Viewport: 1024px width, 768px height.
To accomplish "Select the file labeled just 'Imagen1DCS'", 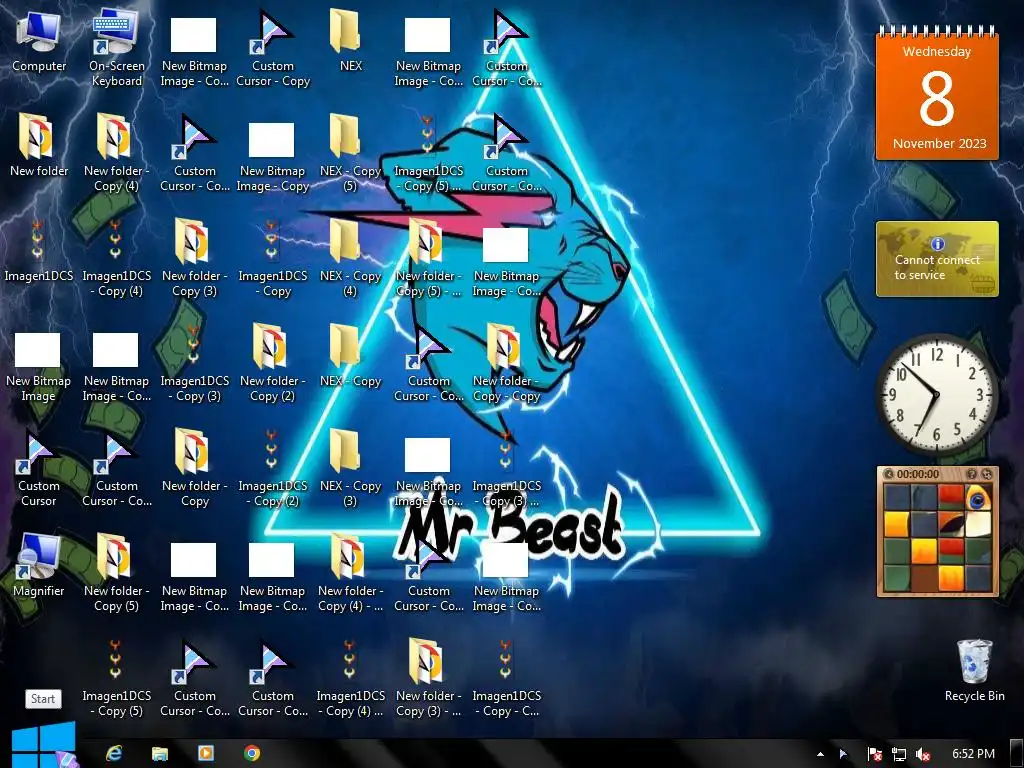I will 39,251.
